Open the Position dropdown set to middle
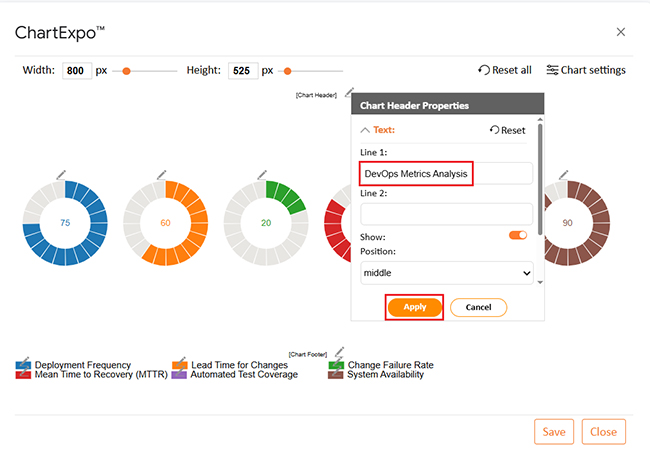 coord(446,273)
